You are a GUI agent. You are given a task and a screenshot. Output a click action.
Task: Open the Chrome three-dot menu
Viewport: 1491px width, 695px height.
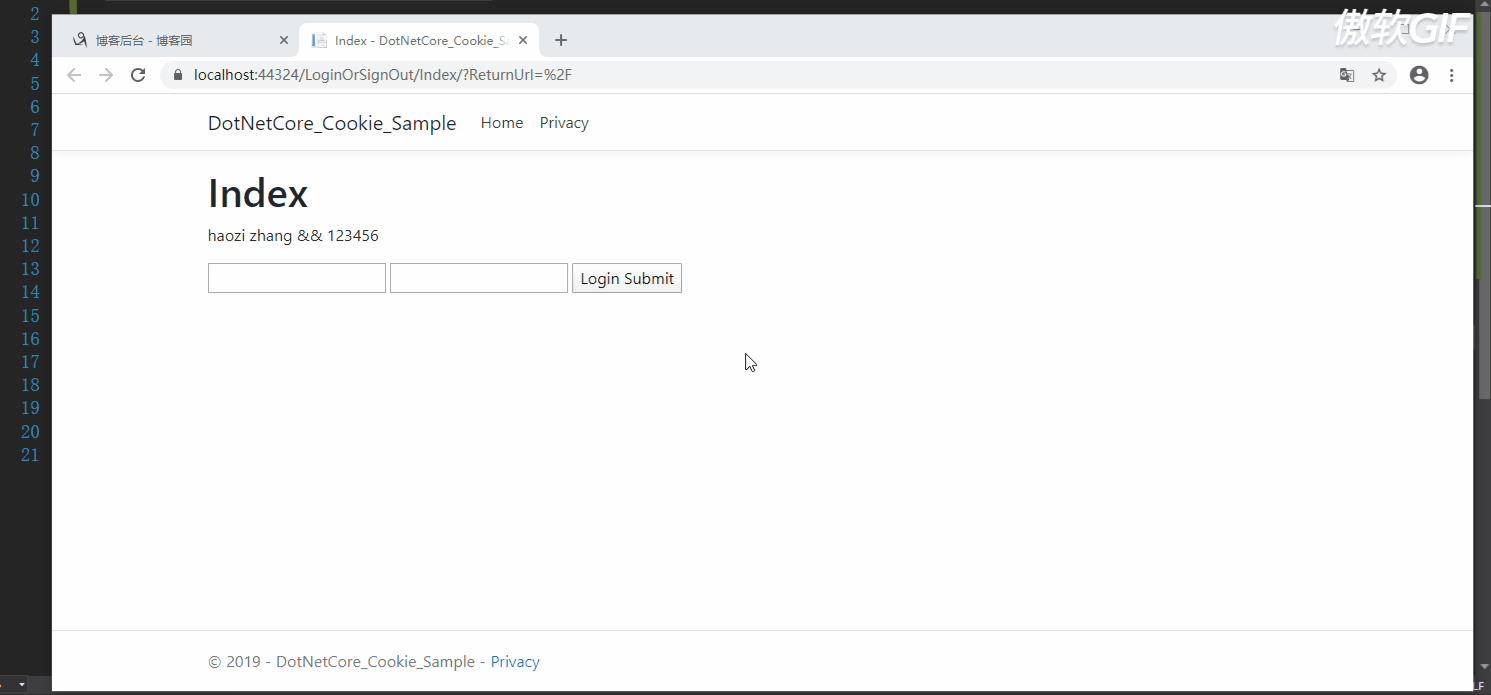click(1452, 75)
